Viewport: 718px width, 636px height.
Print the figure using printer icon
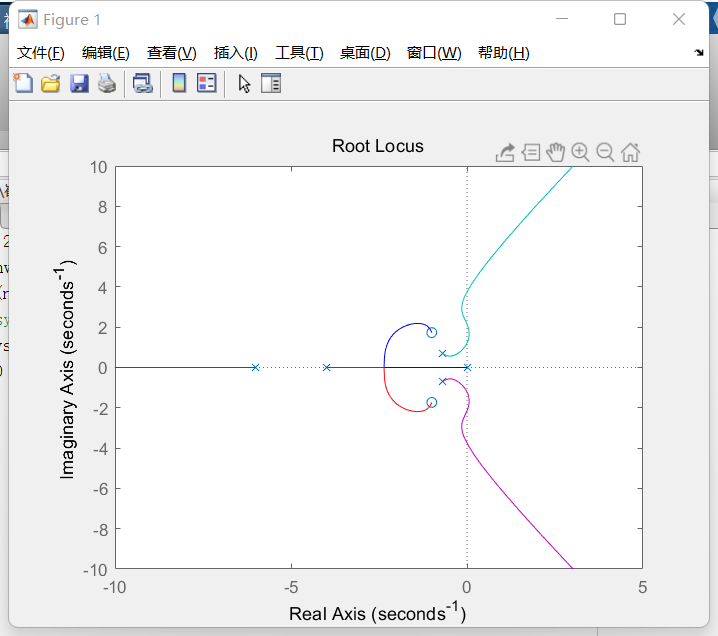(107, 83)
